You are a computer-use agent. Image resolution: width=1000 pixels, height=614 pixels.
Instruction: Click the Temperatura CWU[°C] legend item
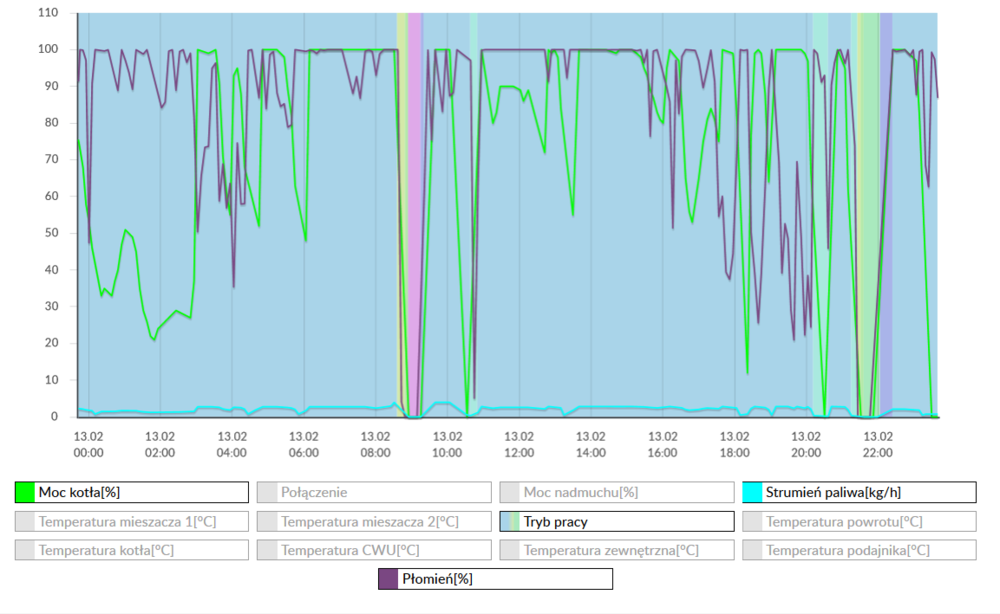[x=373, y=550]
